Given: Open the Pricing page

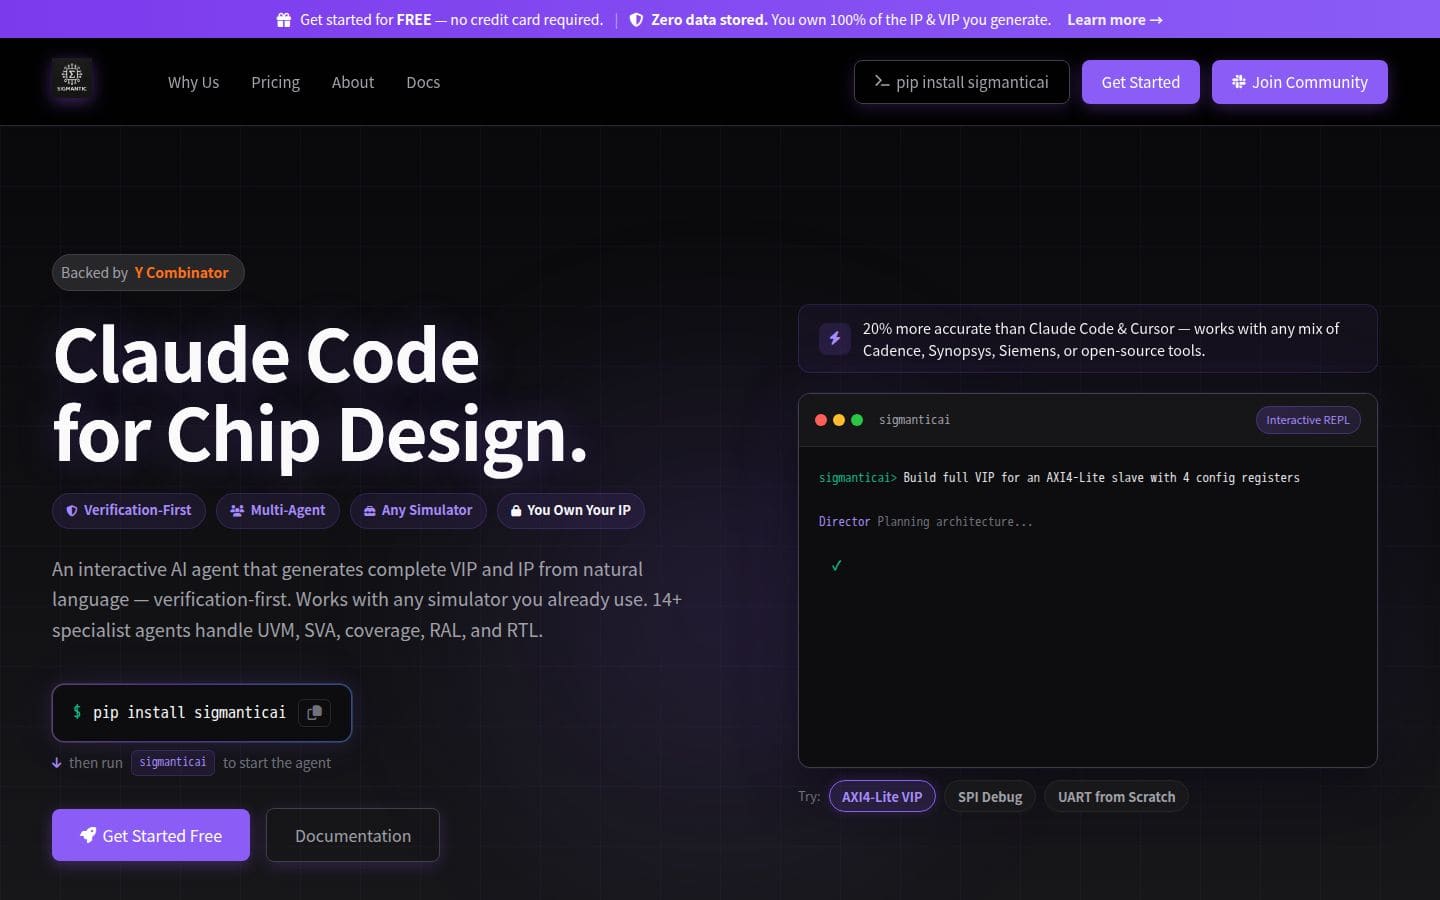Looking at the screenshot, I should (275, 82).
